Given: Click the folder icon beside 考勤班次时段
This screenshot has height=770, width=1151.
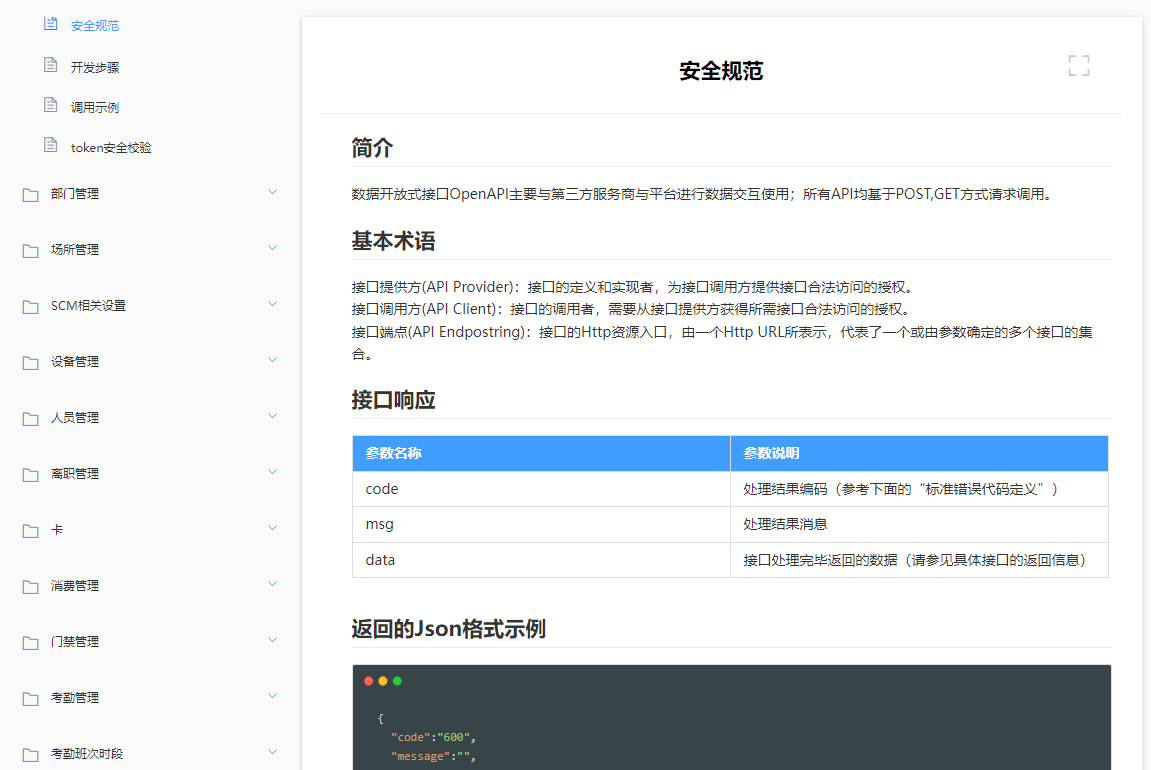Looking at the screenshot, I should (x=31, y=755).
